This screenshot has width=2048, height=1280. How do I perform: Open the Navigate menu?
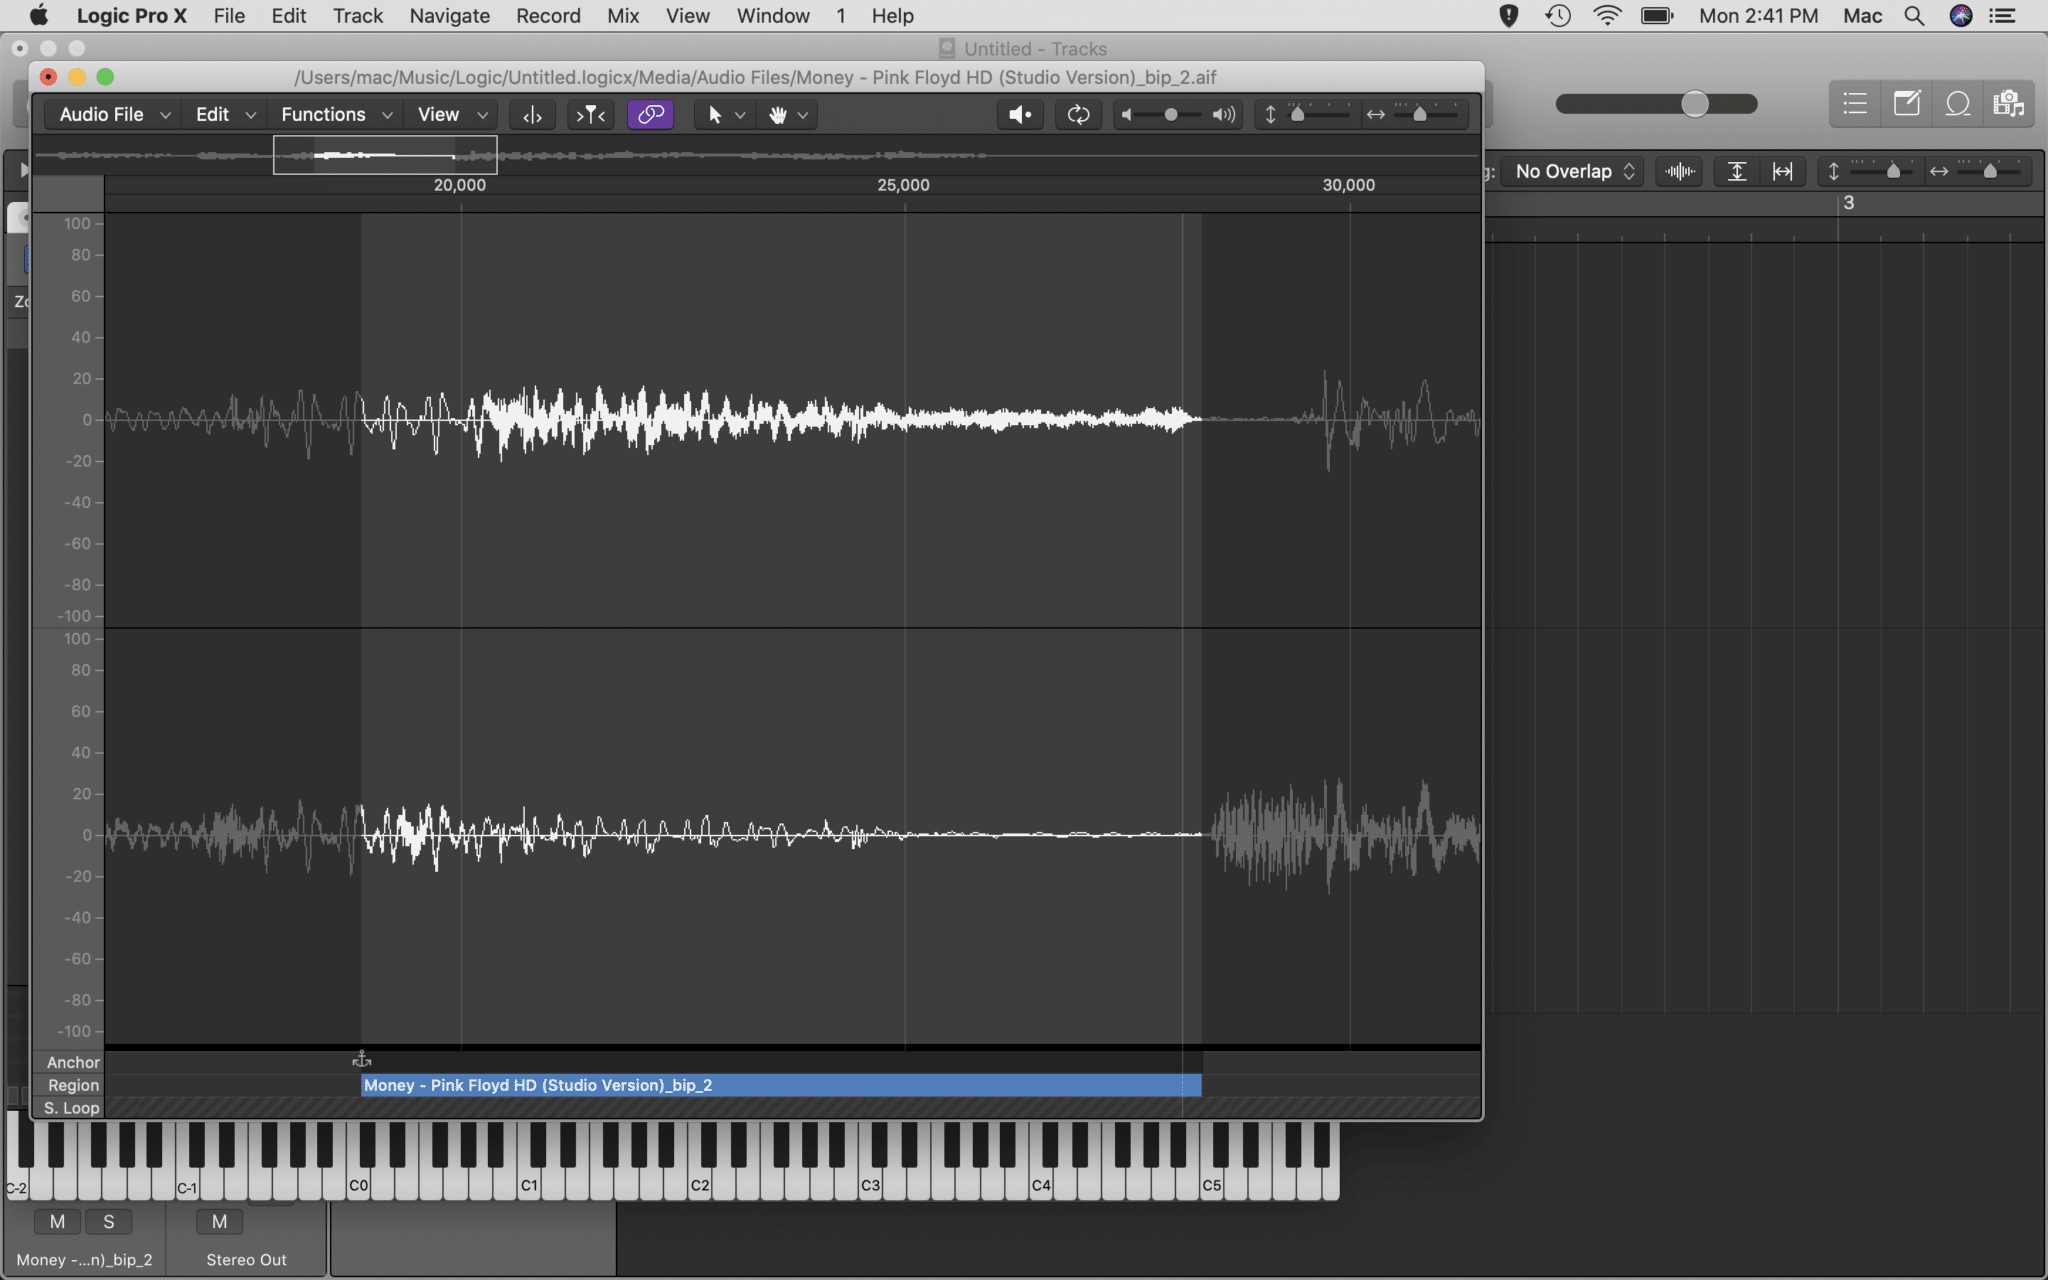448,16
